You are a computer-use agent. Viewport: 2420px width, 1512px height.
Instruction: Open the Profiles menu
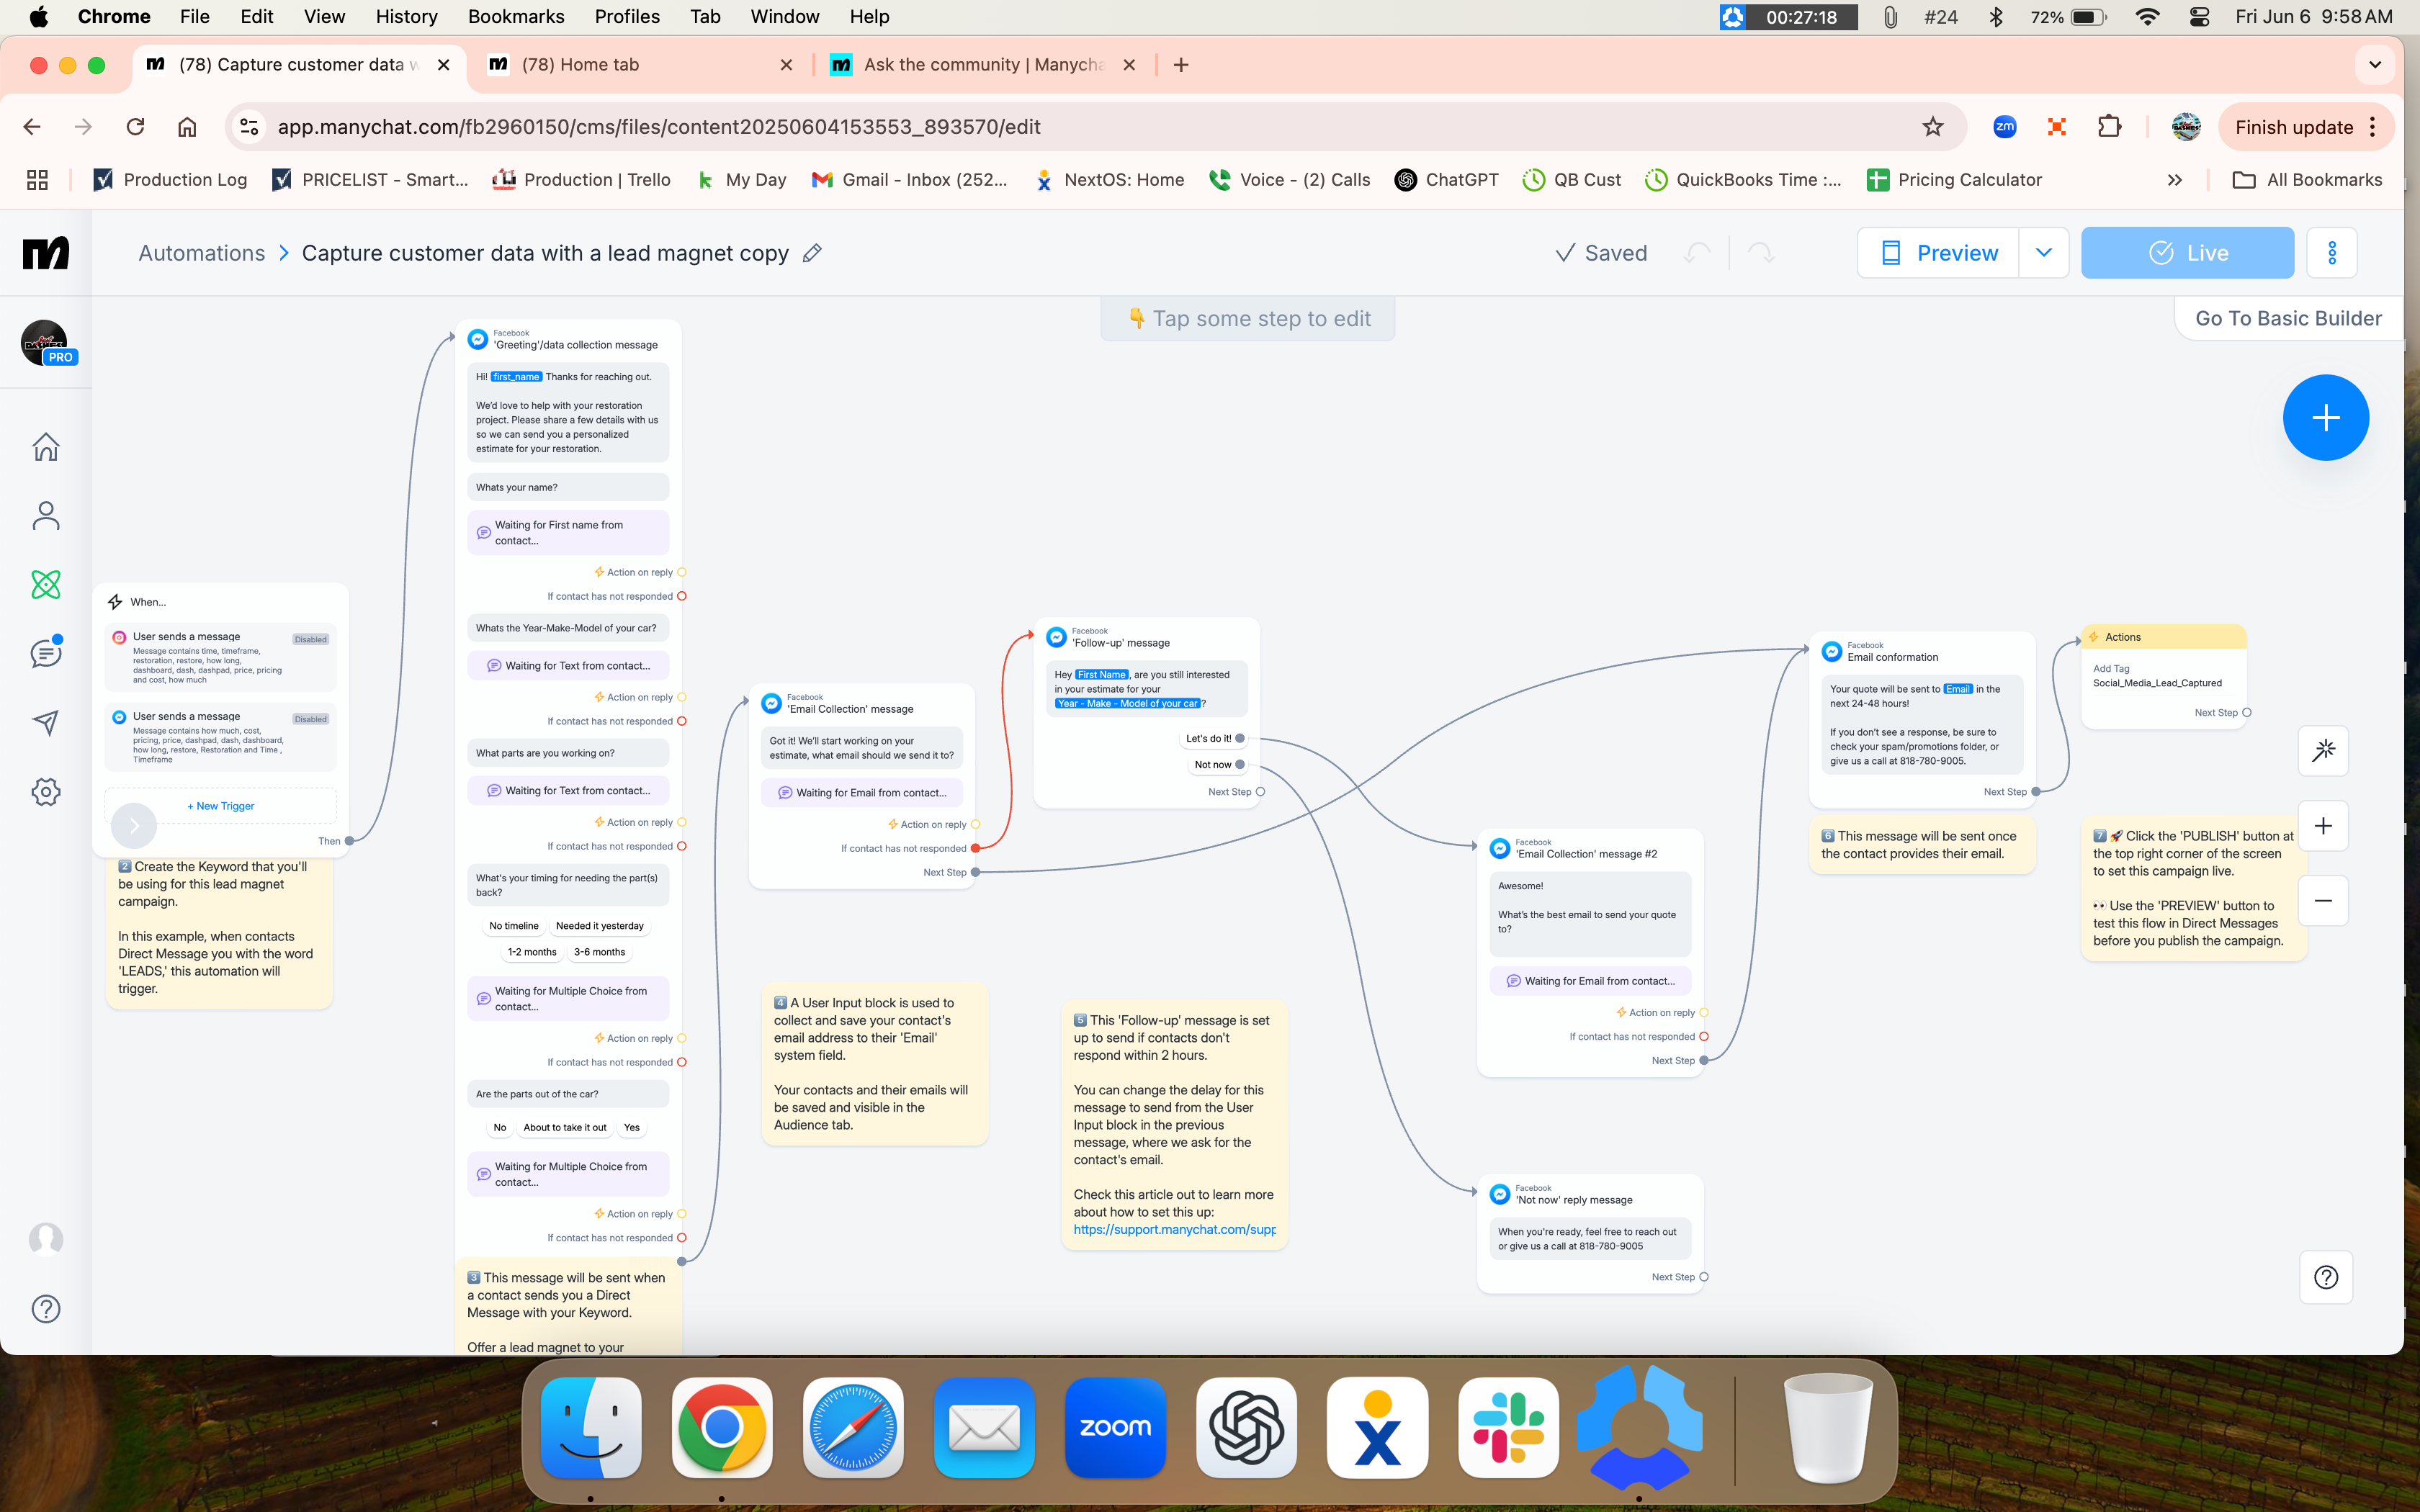[x=627, y=17]
